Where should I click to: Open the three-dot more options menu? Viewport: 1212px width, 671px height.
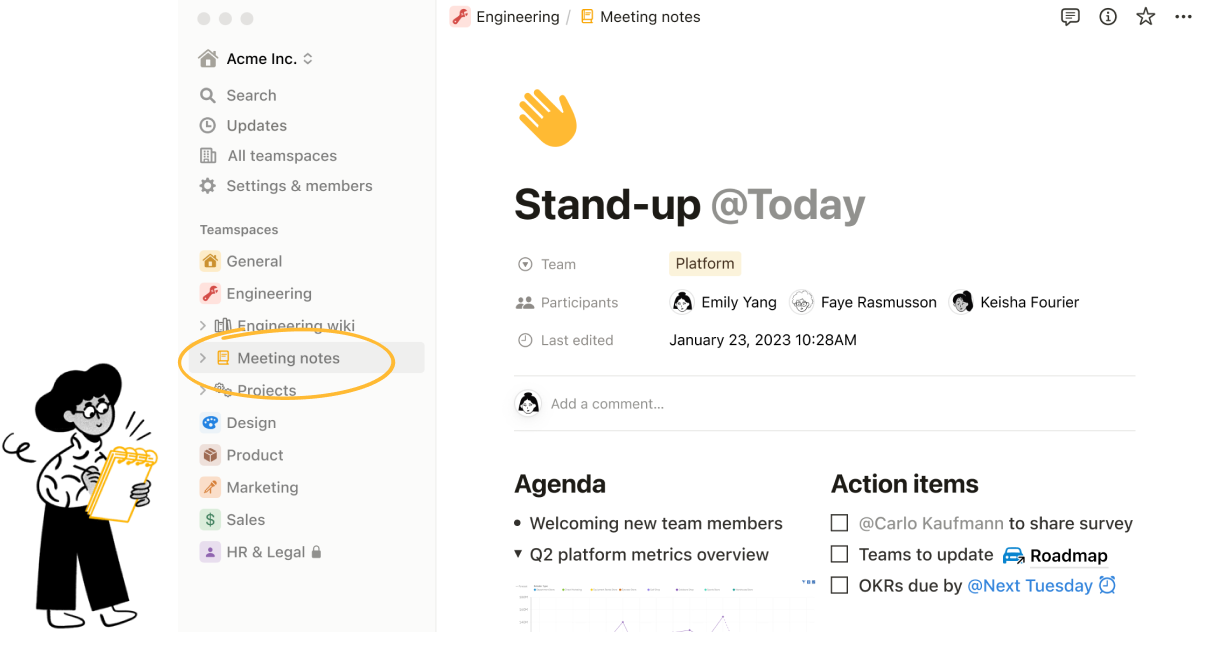click(x=1184, y=17)
